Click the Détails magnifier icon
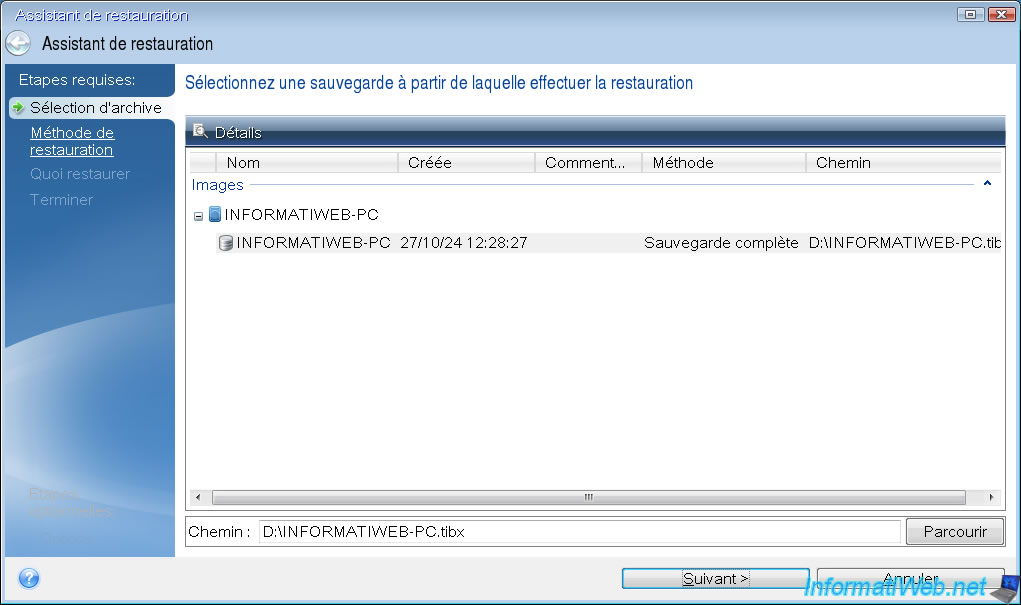Screen dimensions: 1021x605 tap(200, 132)
